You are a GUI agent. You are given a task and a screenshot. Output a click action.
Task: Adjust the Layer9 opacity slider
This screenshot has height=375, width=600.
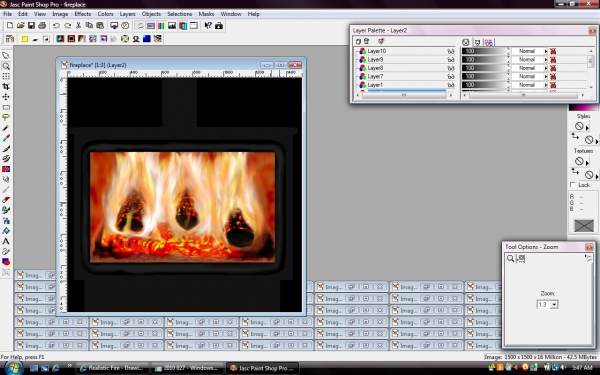485,59
